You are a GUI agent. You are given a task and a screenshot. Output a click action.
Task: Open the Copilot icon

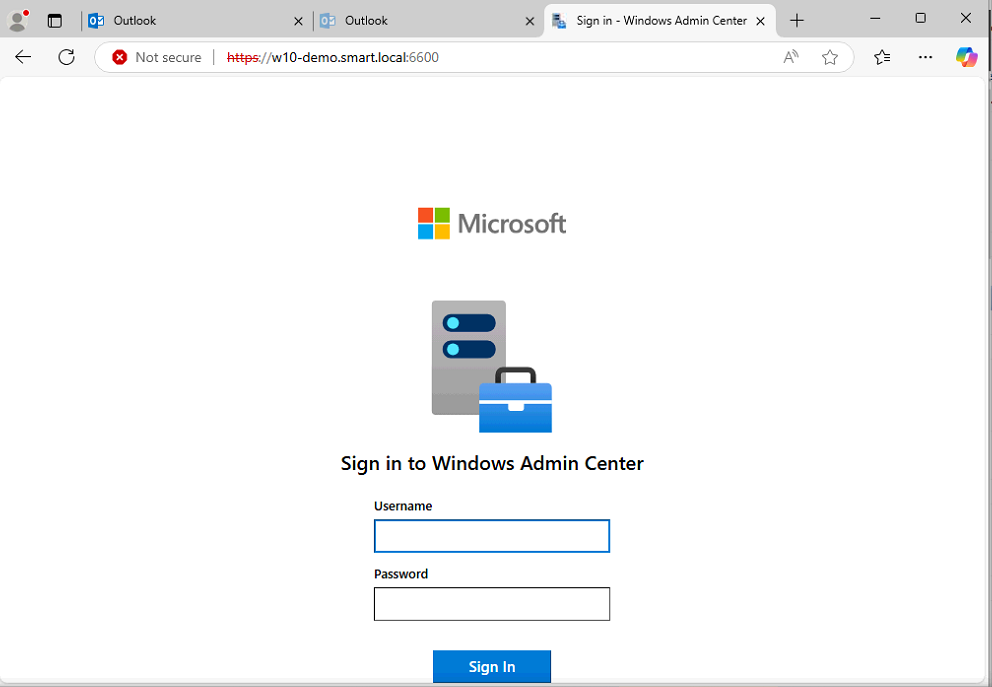(967, 57)
